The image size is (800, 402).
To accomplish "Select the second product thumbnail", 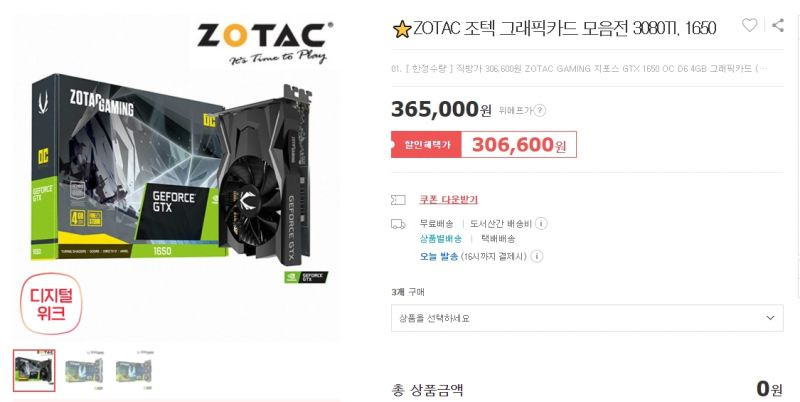I will click(x=84, y=370).
